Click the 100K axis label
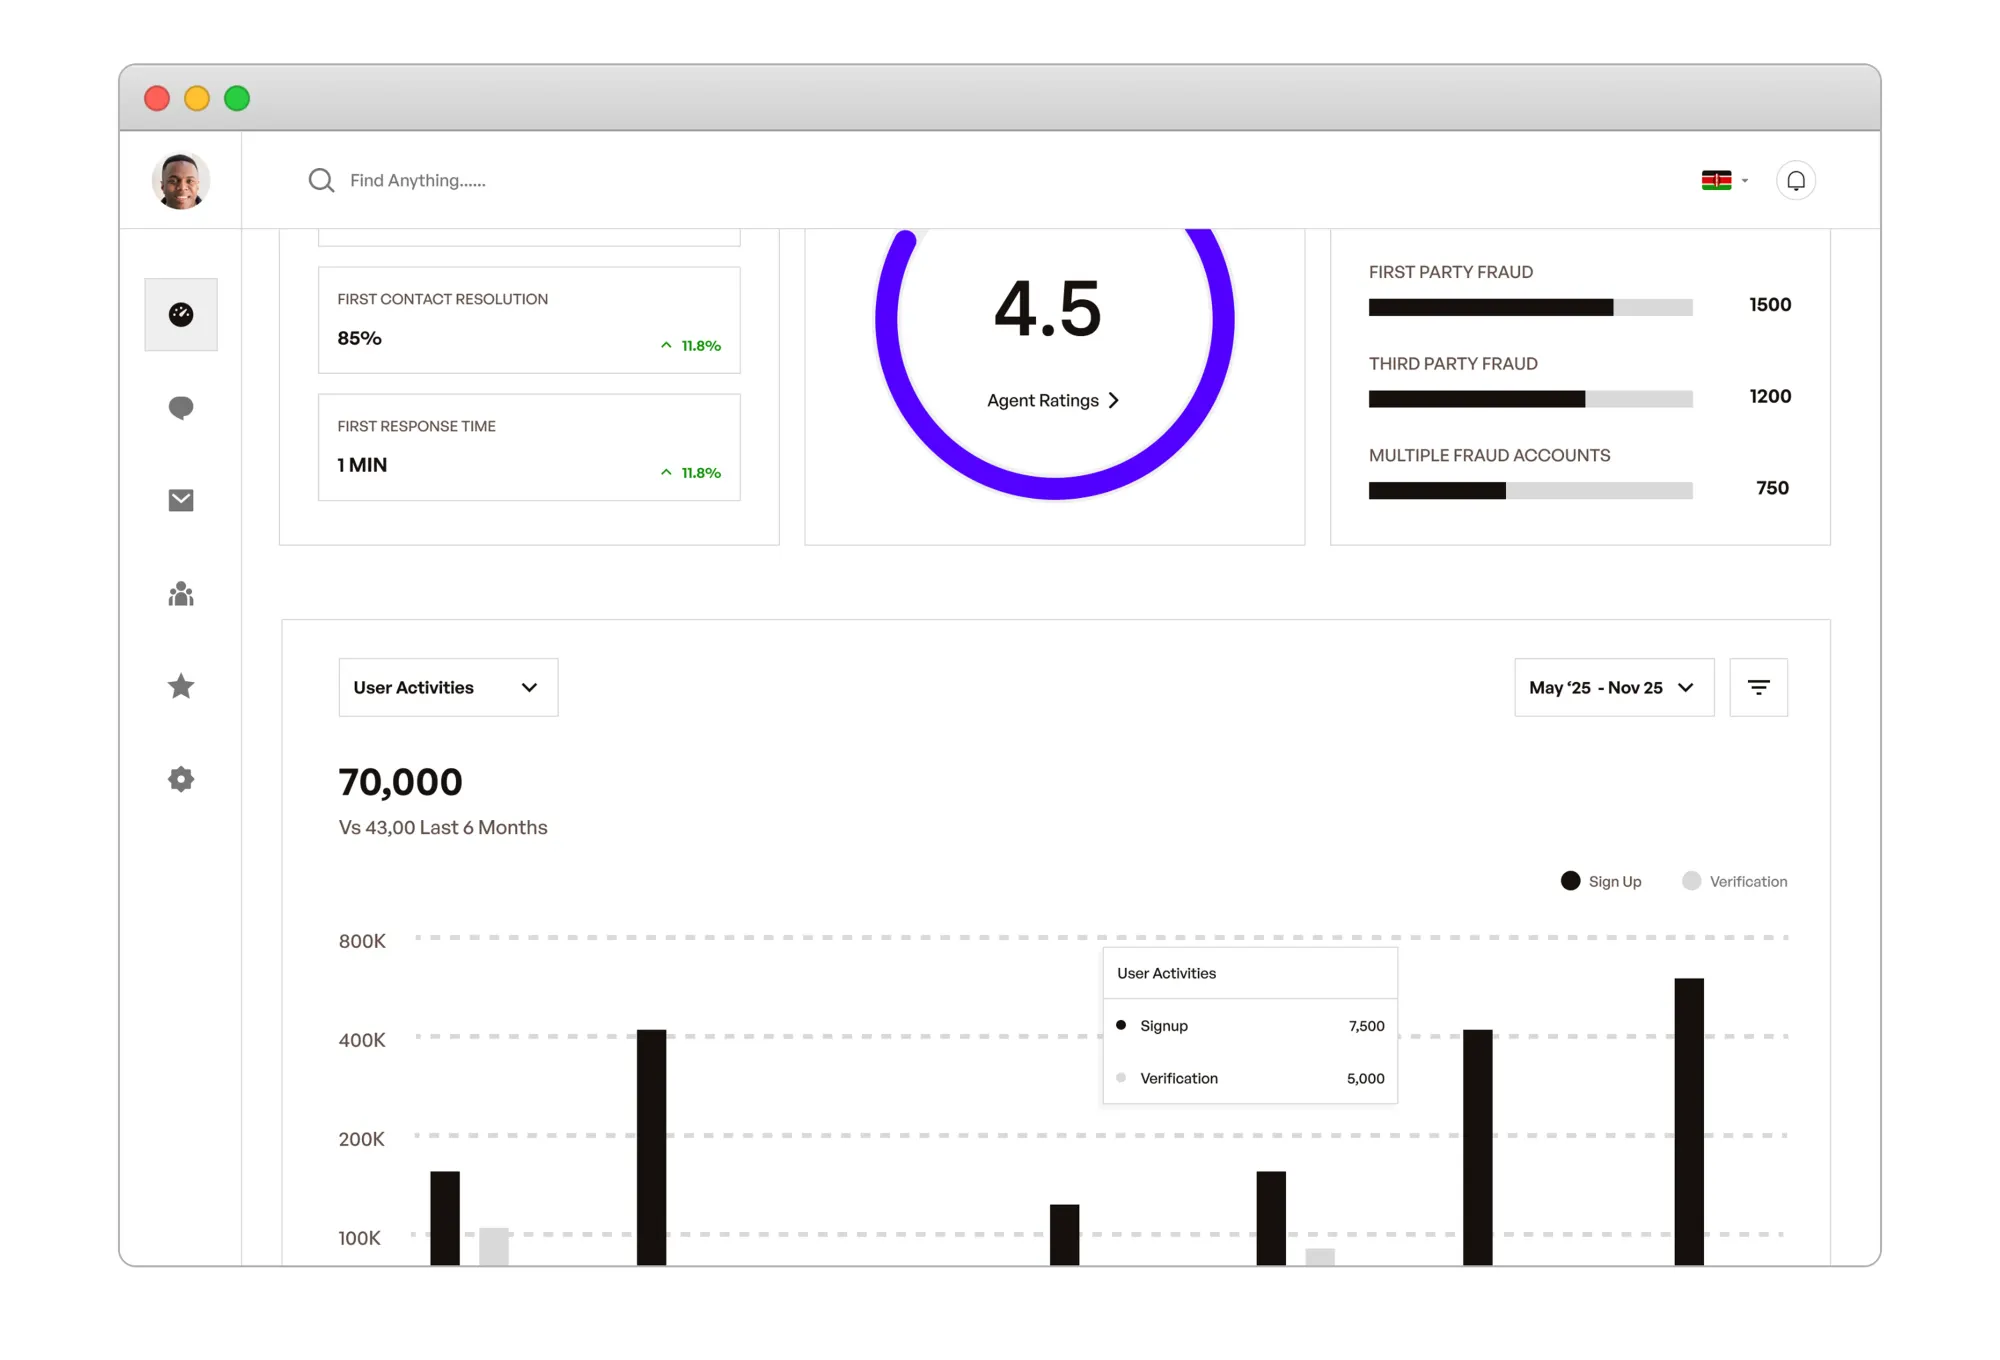 pyautogui.click(x=359, y=1238)
